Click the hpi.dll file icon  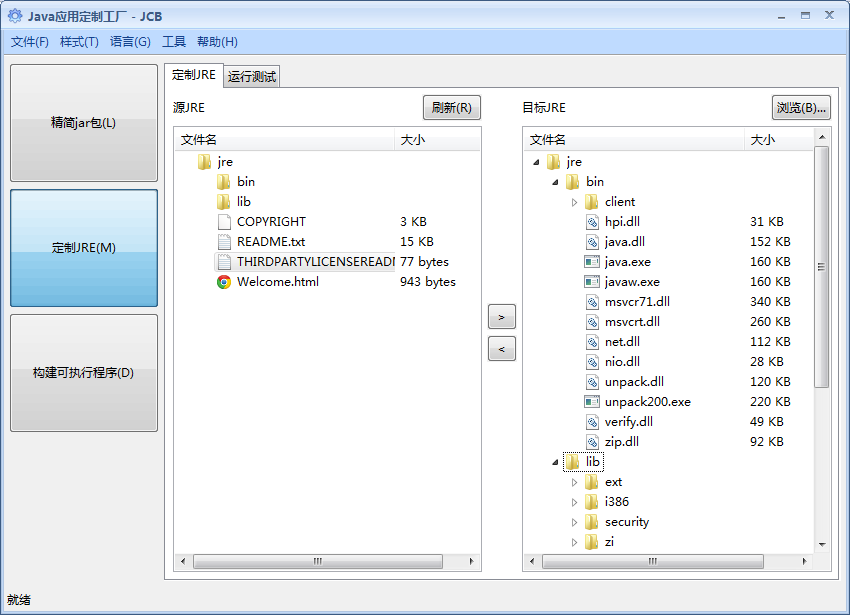(x=592, y=222)
